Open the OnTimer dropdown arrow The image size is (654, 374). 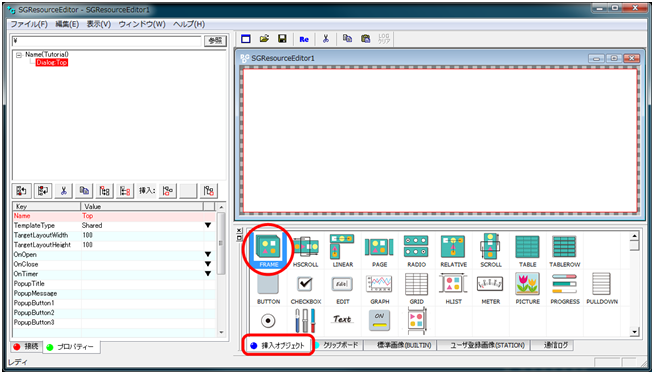click(208, 274)
